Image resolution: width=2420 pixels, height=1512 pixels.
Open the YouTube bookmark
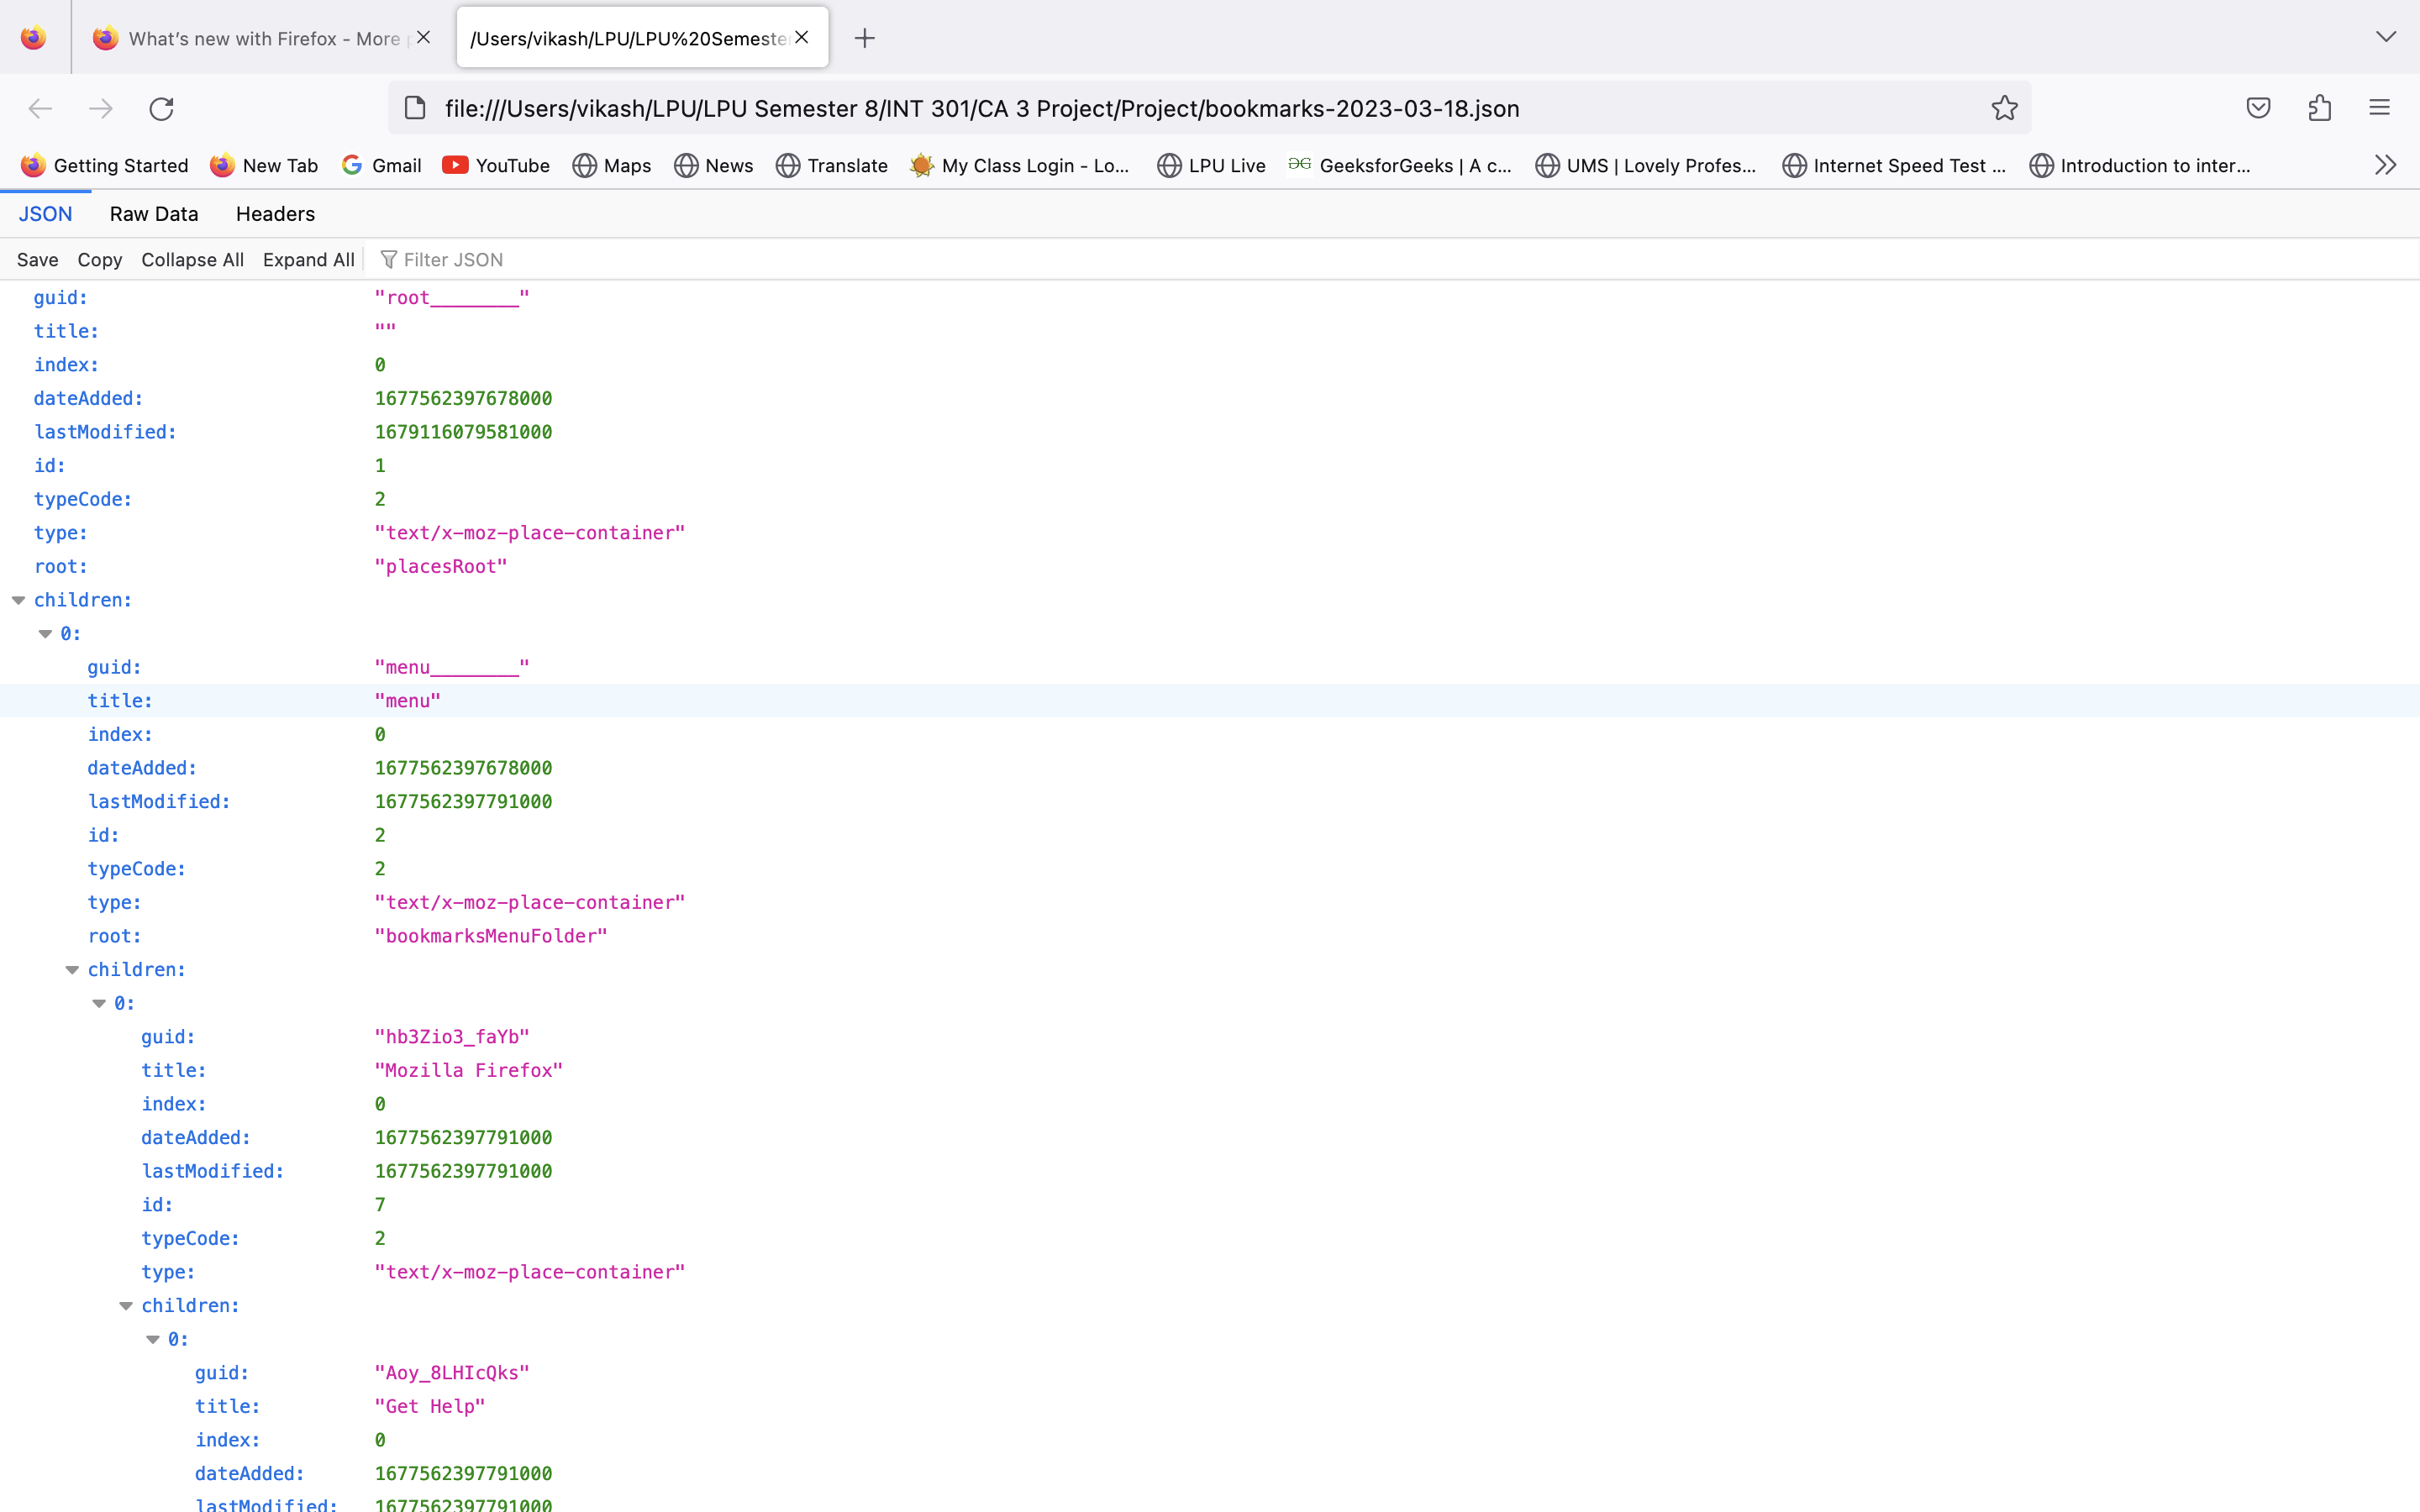[x=512, y=166]
